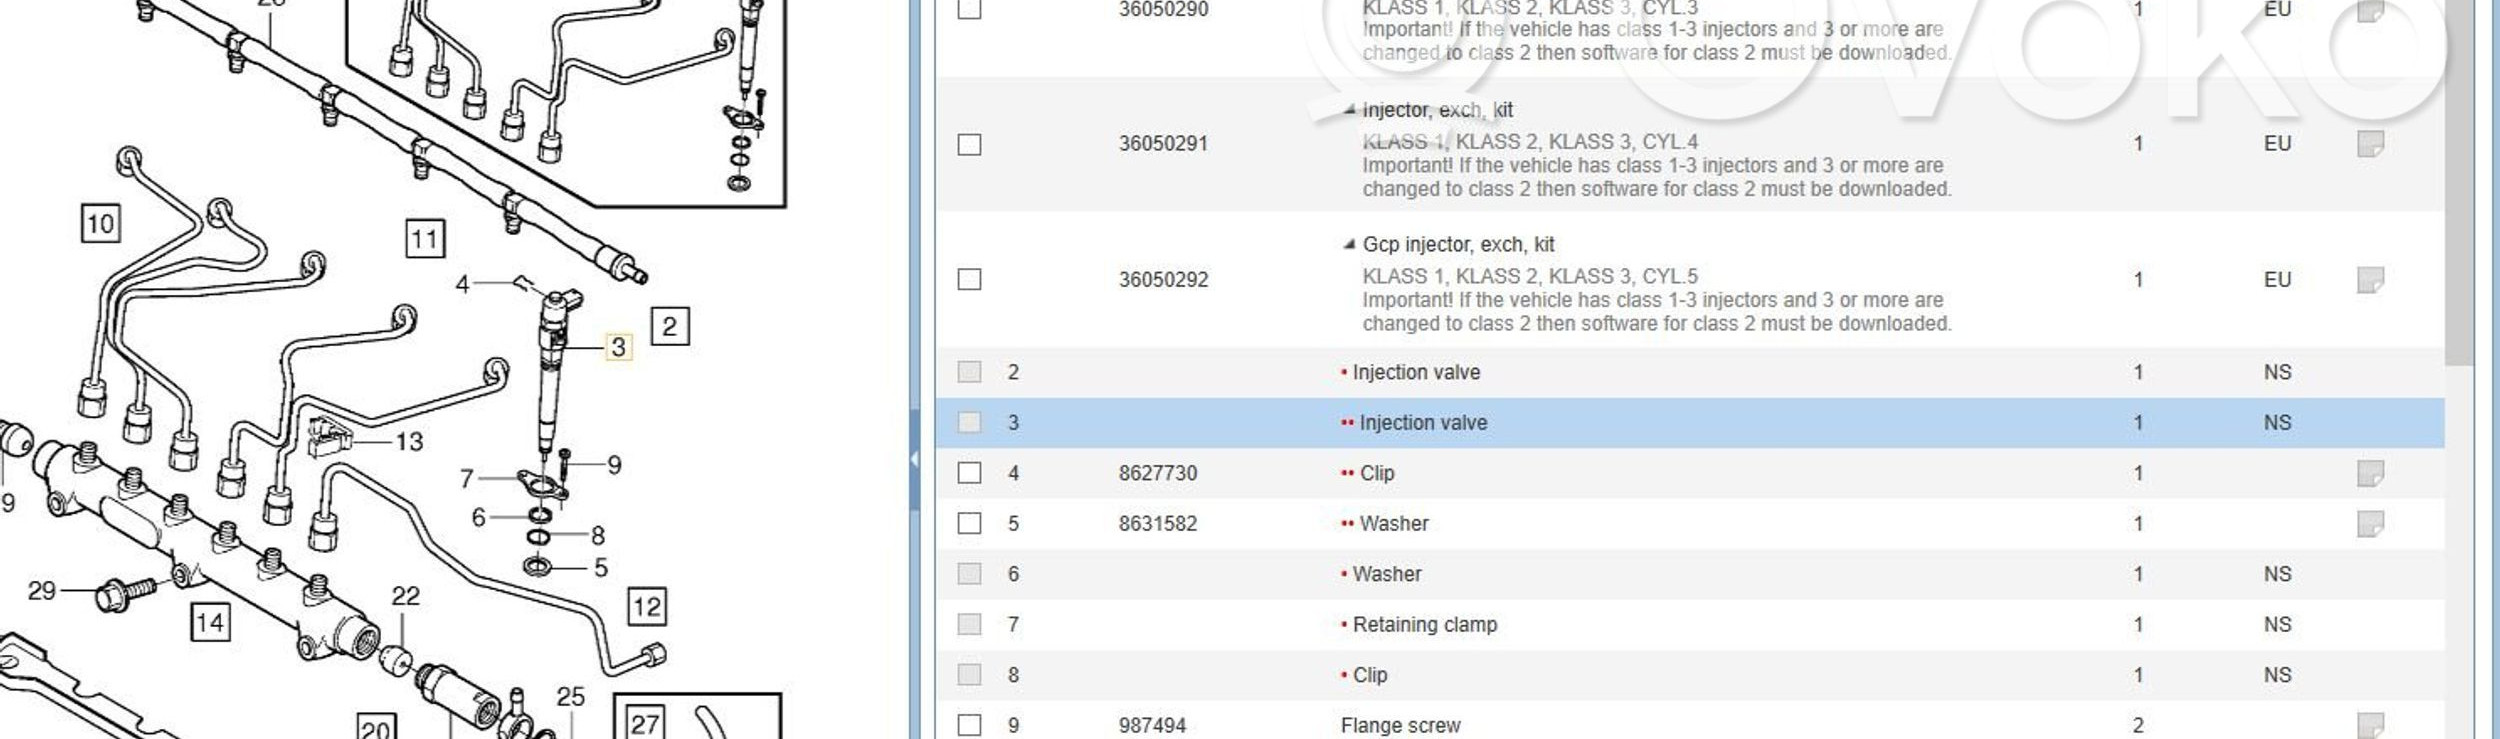Viewport: 2500px width, 739px height.
Task: Click highlighted callout 3 in diagram
Action: pos(618,347)
